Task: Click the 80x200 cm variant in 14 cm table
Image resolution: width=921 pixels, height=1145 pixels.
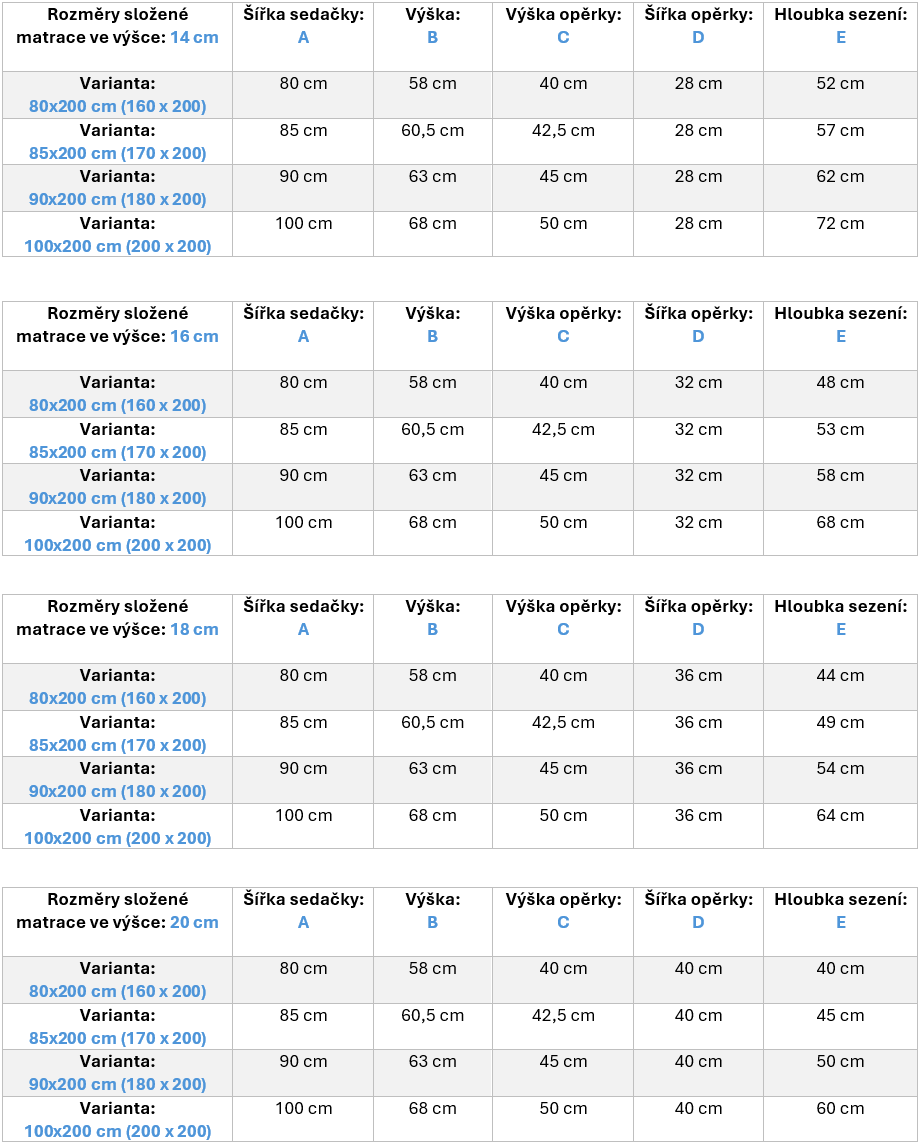Action: point(118,107)
